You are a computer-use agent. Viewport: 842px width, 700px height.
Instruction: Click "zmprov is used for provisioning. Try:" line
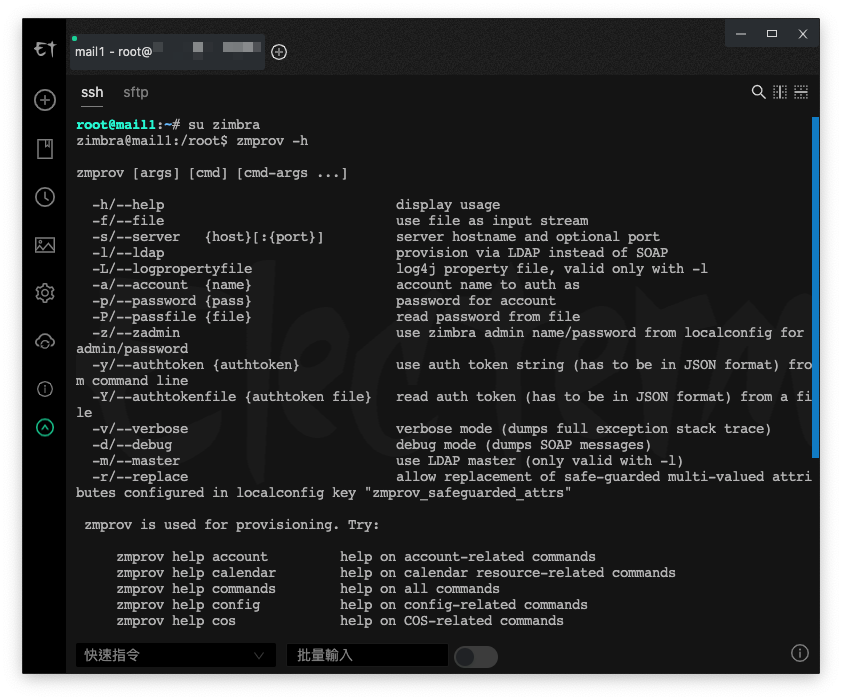232,524
